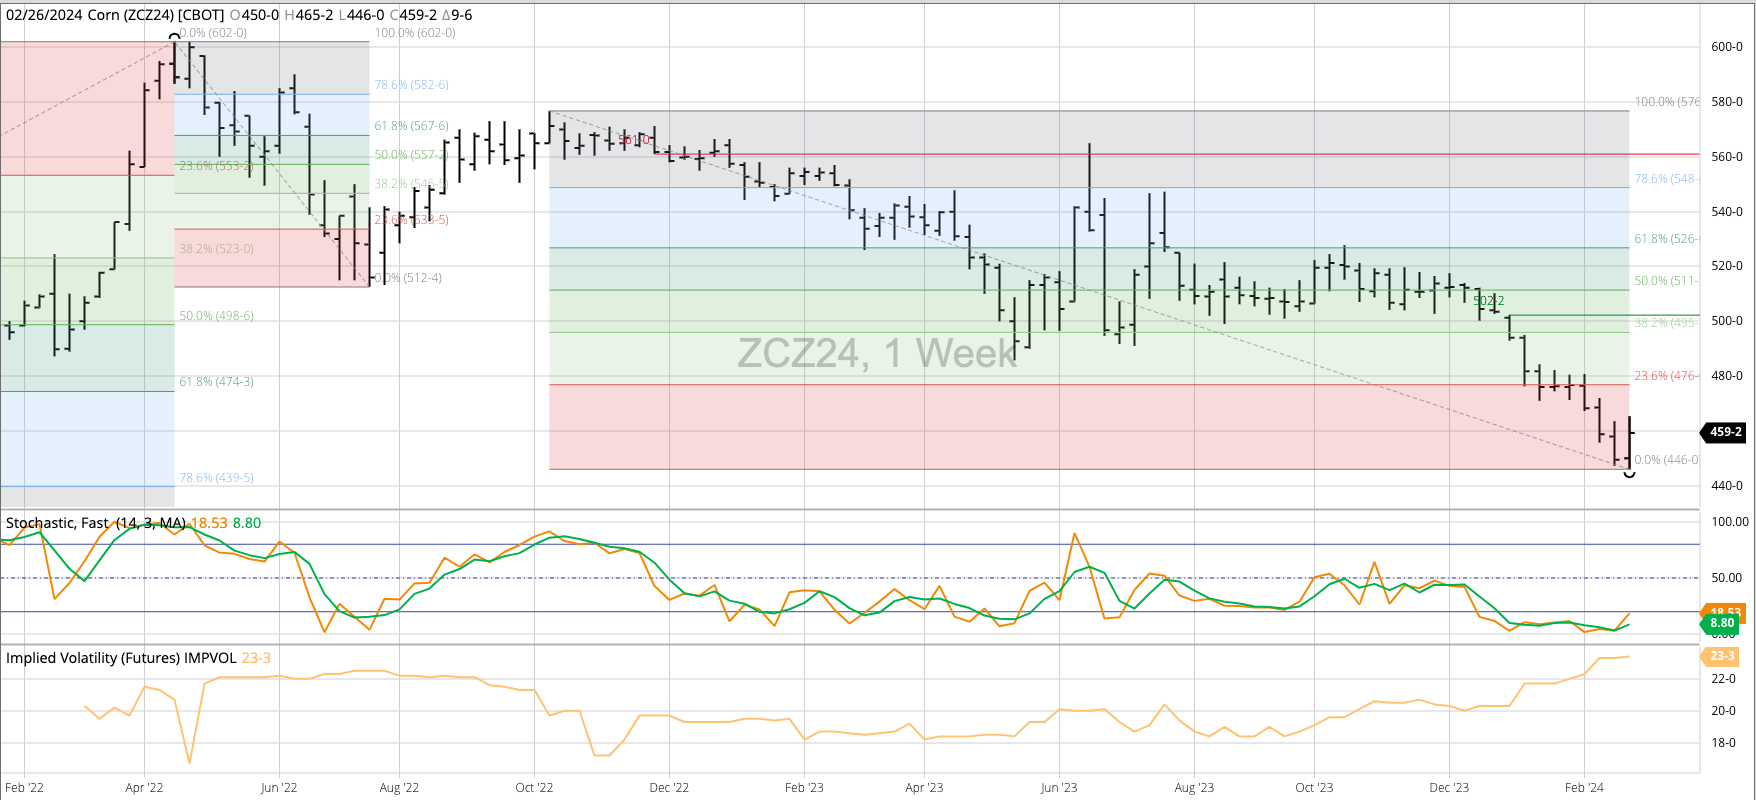Image resolution: width=1756 pixels, height=800 pixels.
Task: Click the 50.0% (498-6) retracement label
Action: coord(216,316)
